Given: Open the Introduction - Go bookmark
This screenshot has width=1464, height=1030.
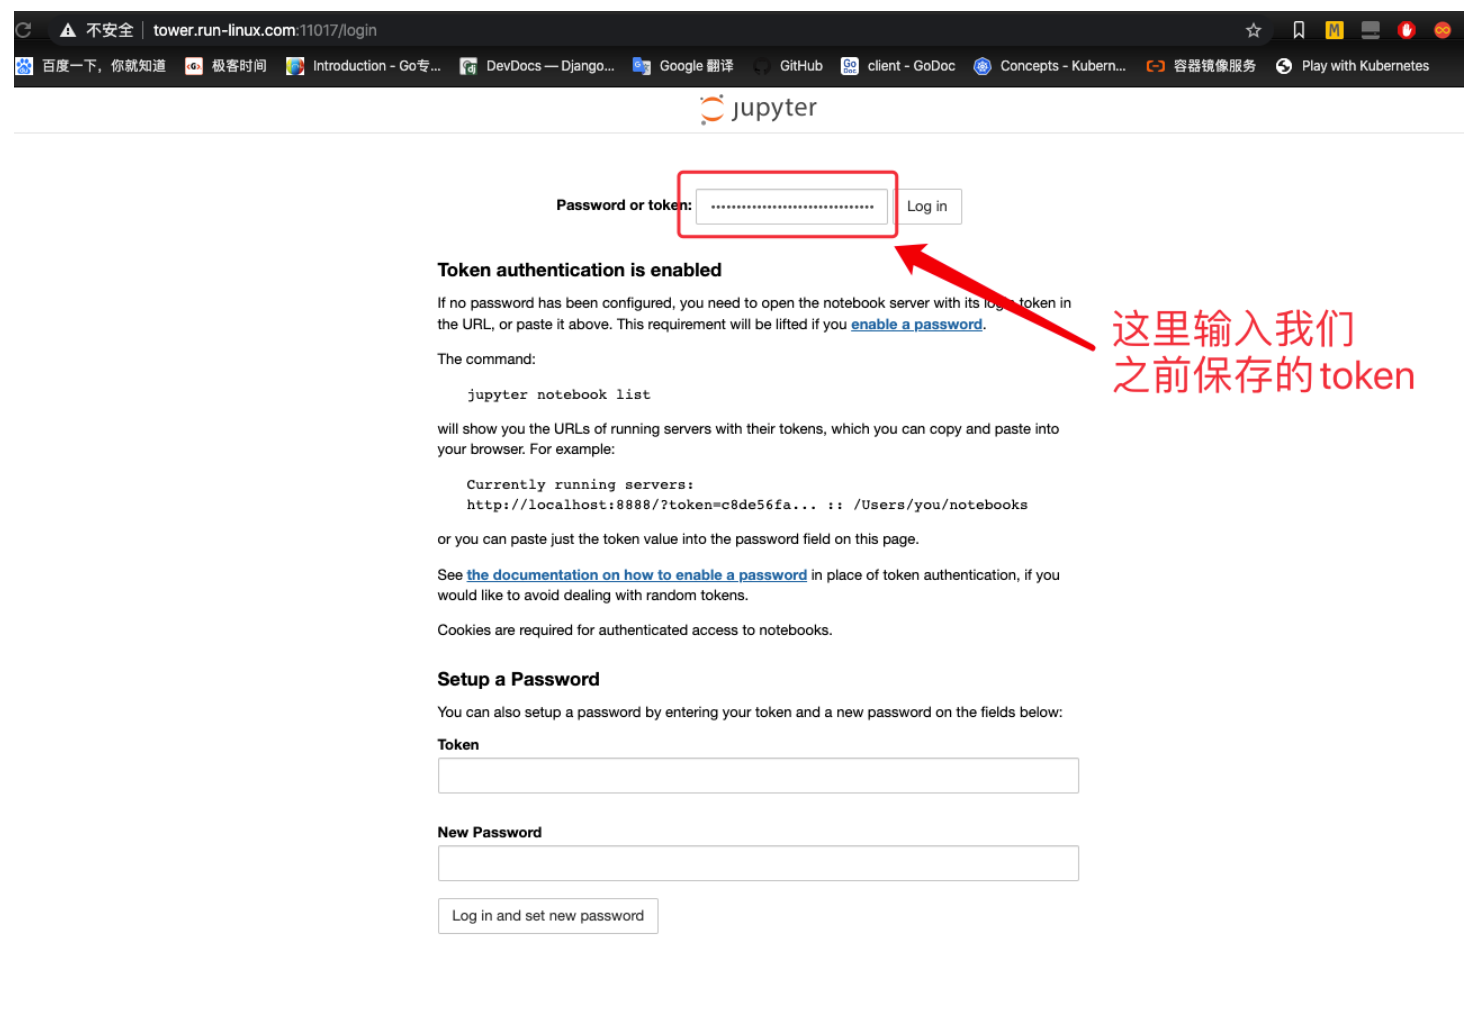Looking at the screenshot, I should (364, 66).
